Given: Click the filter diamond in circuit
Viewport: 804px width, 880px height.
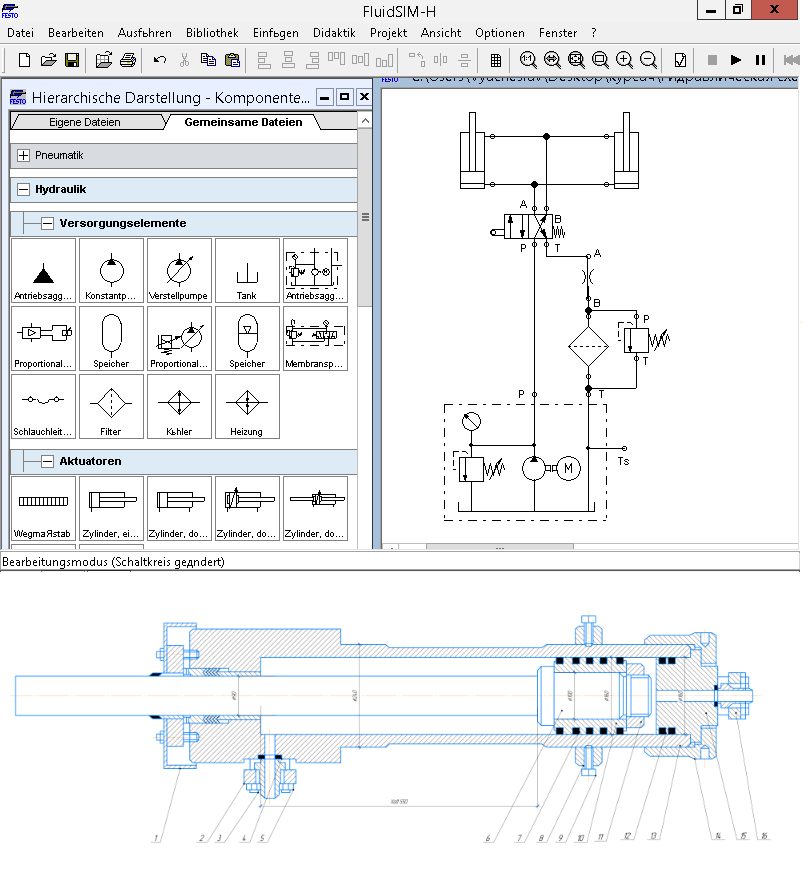Looking at the screenshot, I should pos(589,347).
